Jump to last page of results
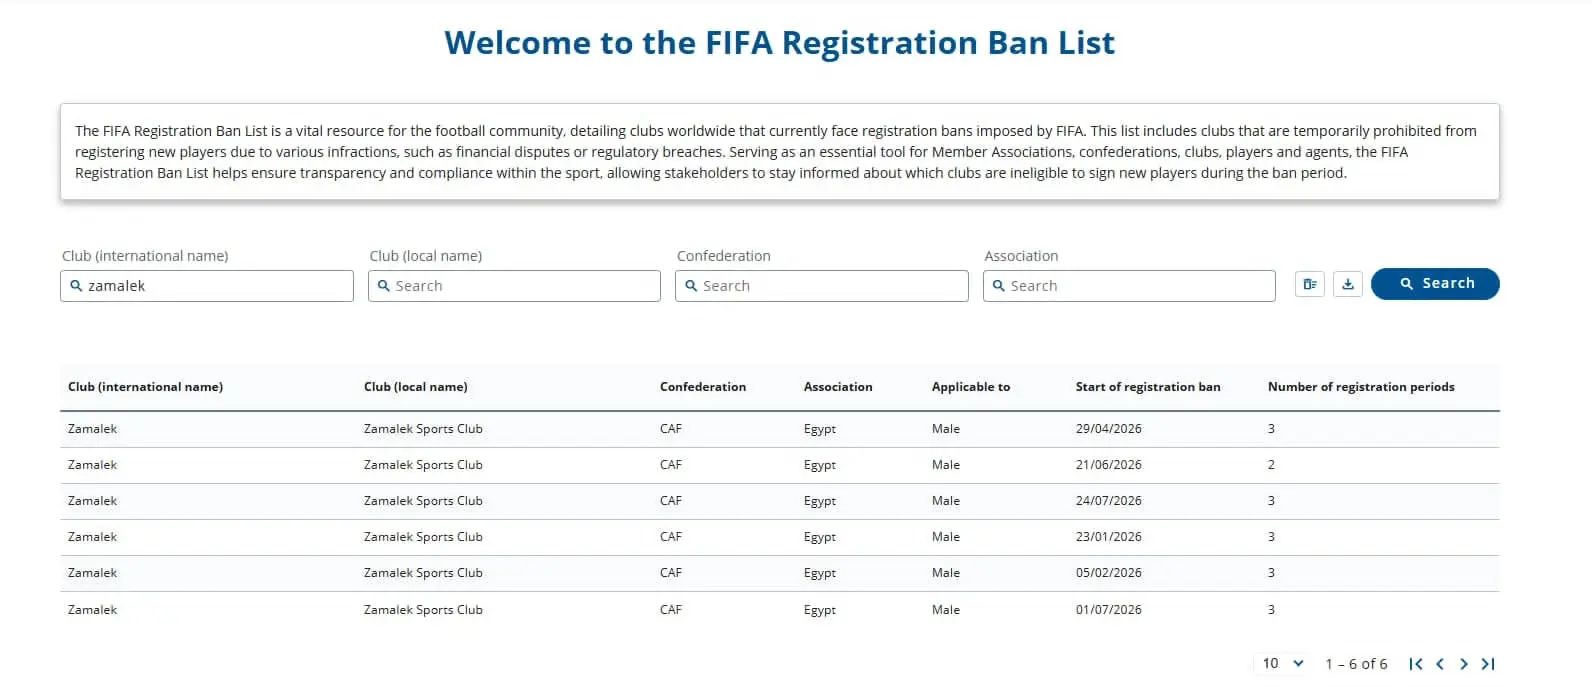Viewport: 1592px width, 687px height. [1488, 664]
